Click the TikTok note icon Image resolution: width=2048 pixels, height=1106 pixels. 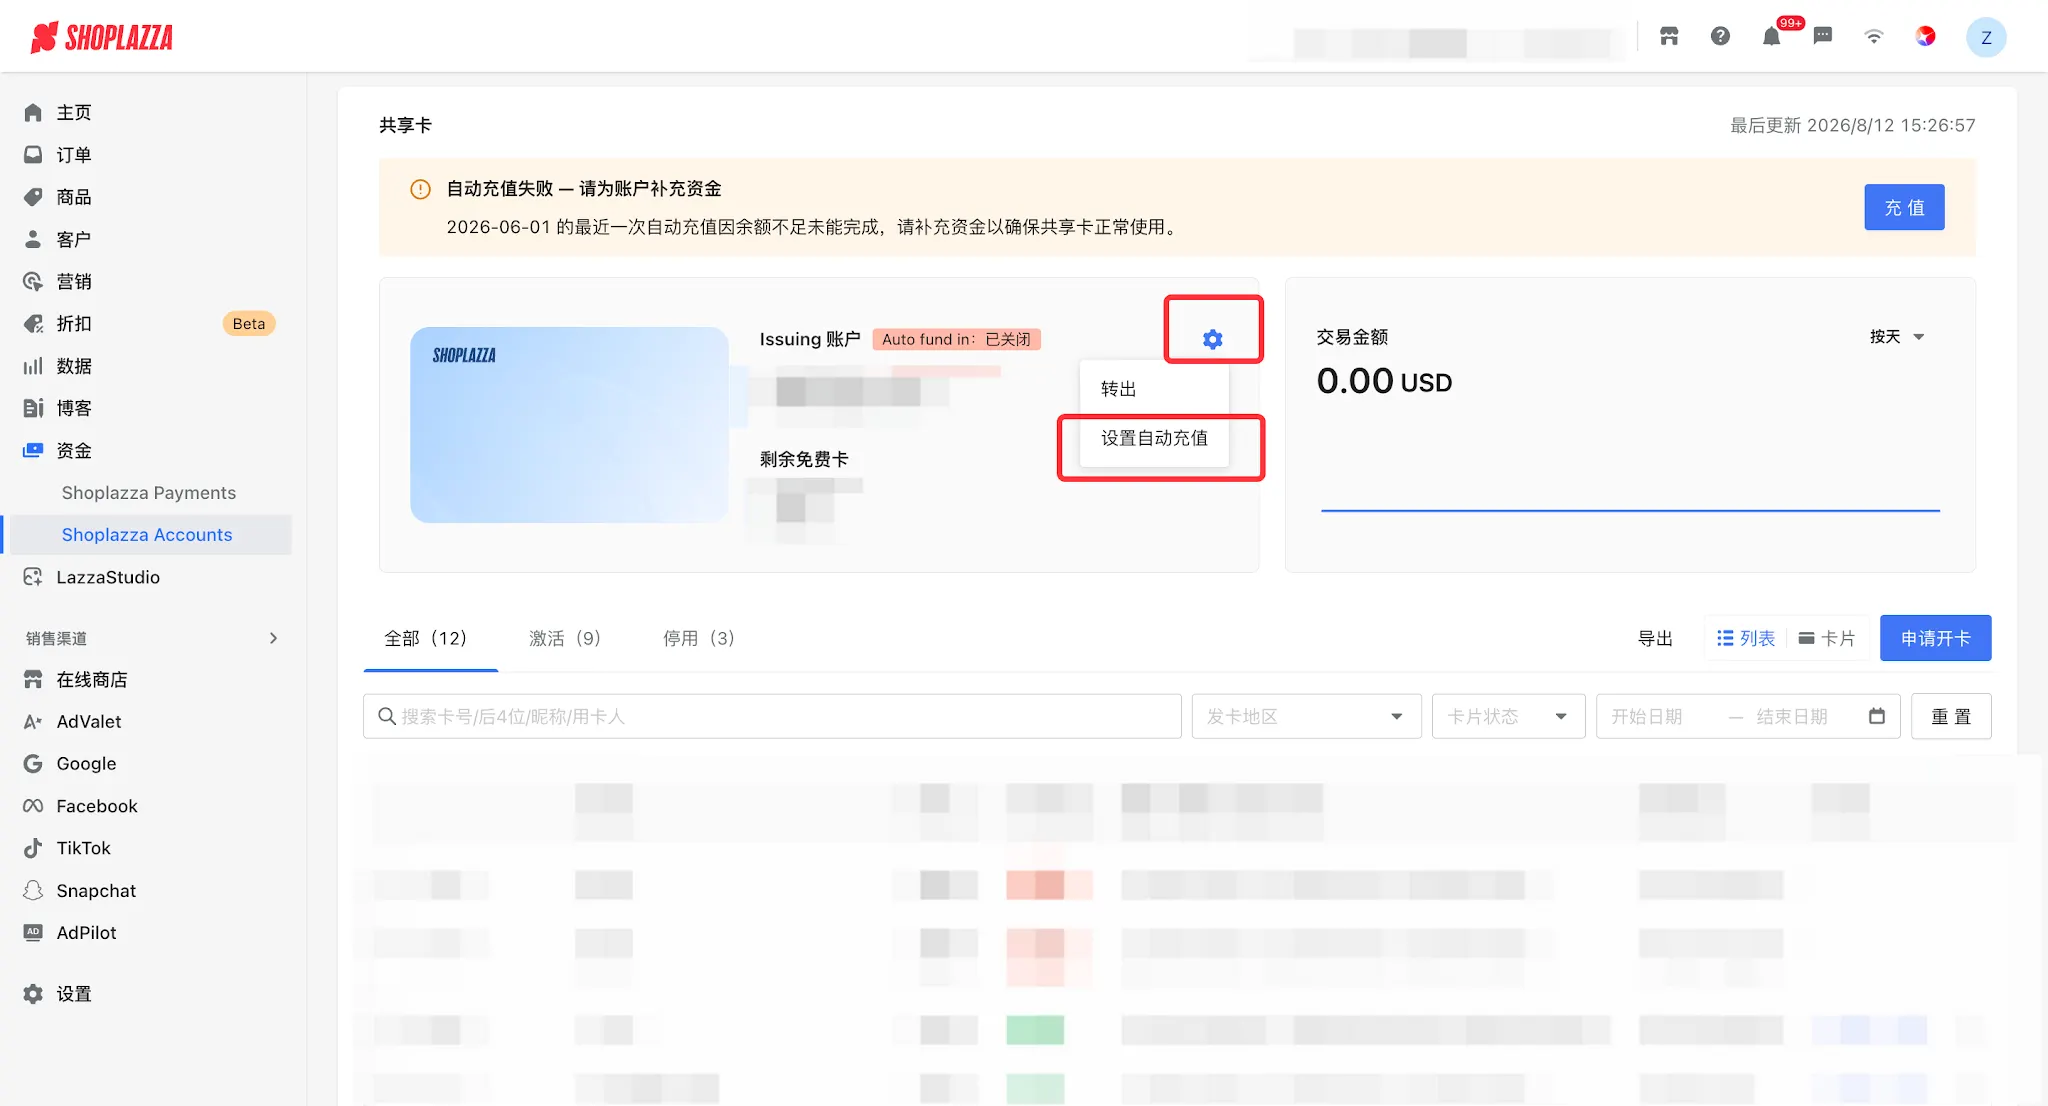click(x=33, y=848)
